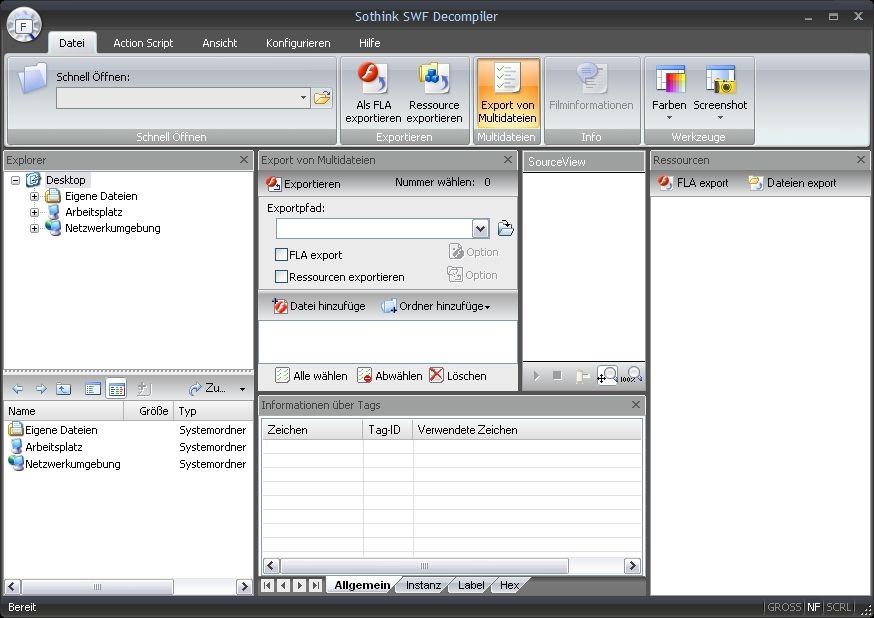
Task: Open the Exportpfad dropdown arrow
Action: (480, 228)
